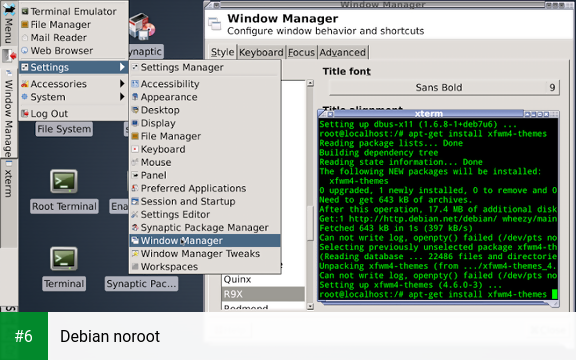Switch to the Focus tab
Image resolution: width=576 pixels, height=360 pixels.
tap(301, 53)
